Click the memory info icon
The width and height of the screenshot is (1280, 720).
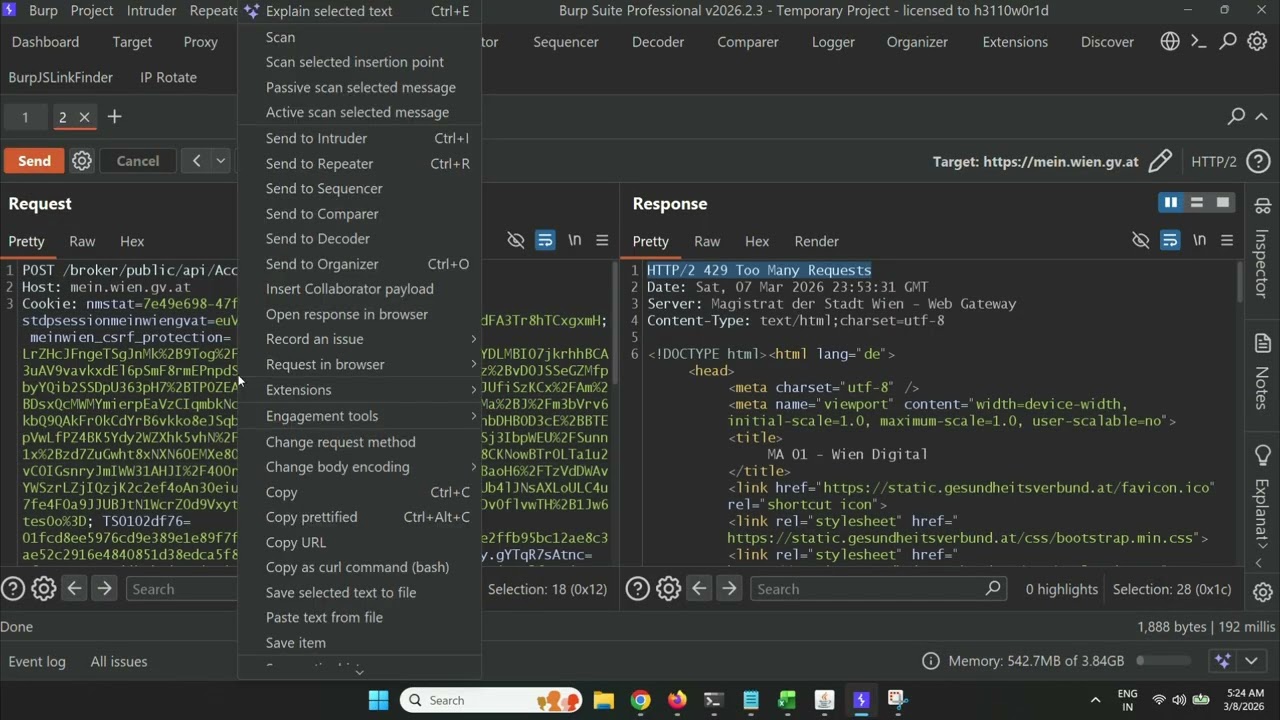point(931,661)
